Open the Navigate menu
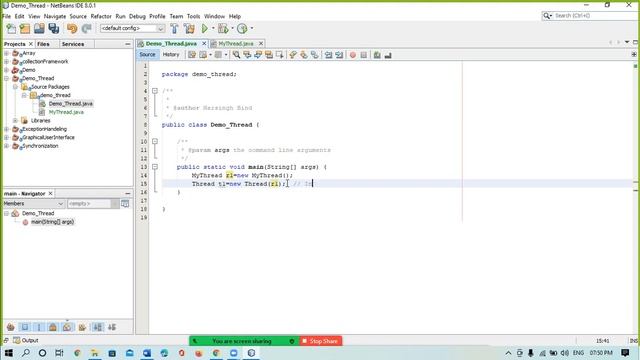Image resolution: width=640 pixels, height=360 pixels. (x=55, y=16)
